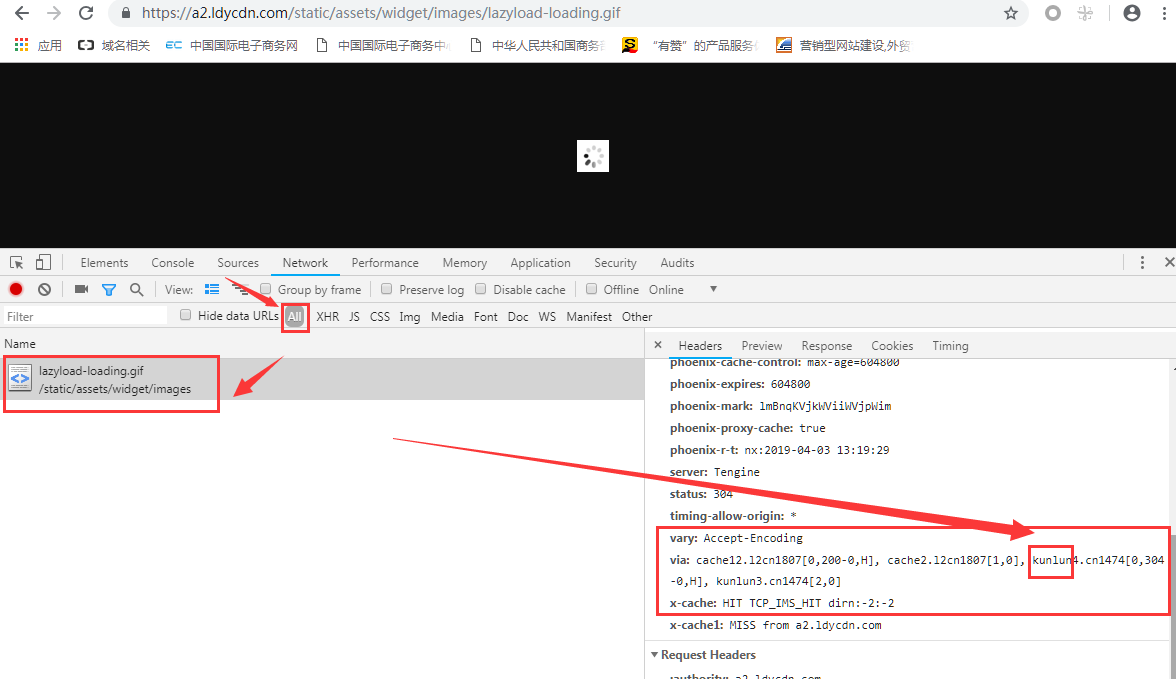Click the Filter text input field

click(x=85, y=316)
